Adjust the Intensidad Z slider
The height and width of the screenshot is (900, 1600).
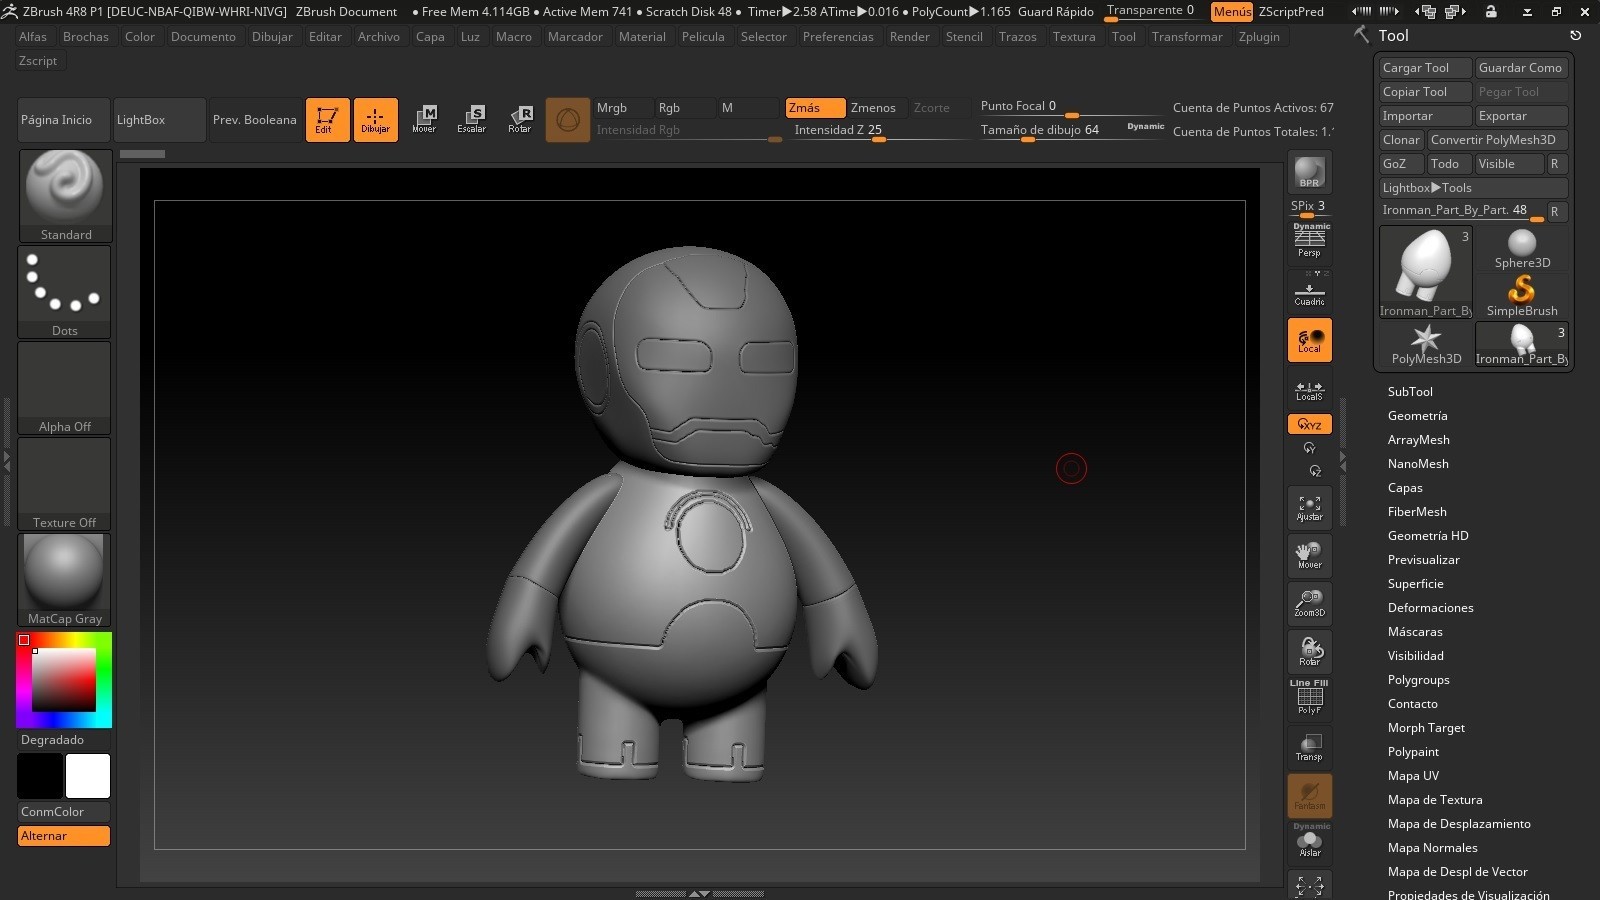[880, 131]
